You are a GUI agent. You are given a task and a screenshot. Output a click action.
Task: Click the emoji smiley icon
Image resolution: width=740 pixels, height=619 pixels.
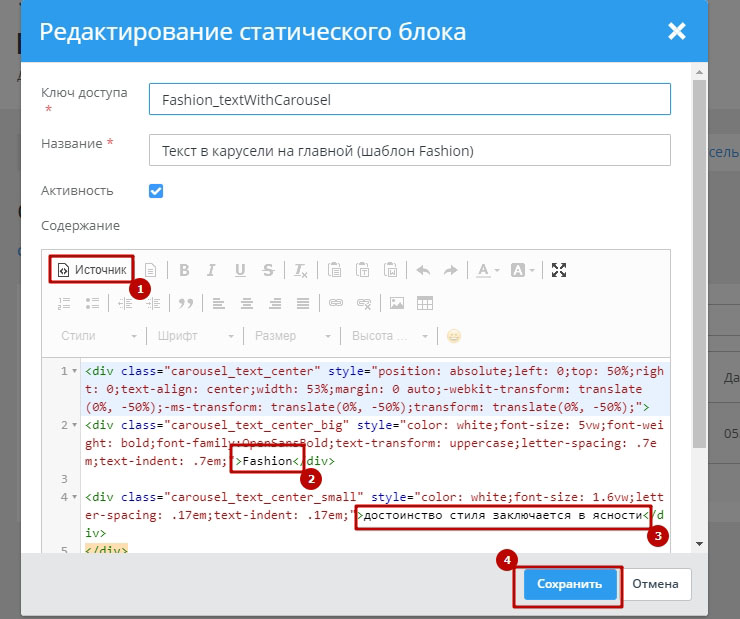click(454, 336)
